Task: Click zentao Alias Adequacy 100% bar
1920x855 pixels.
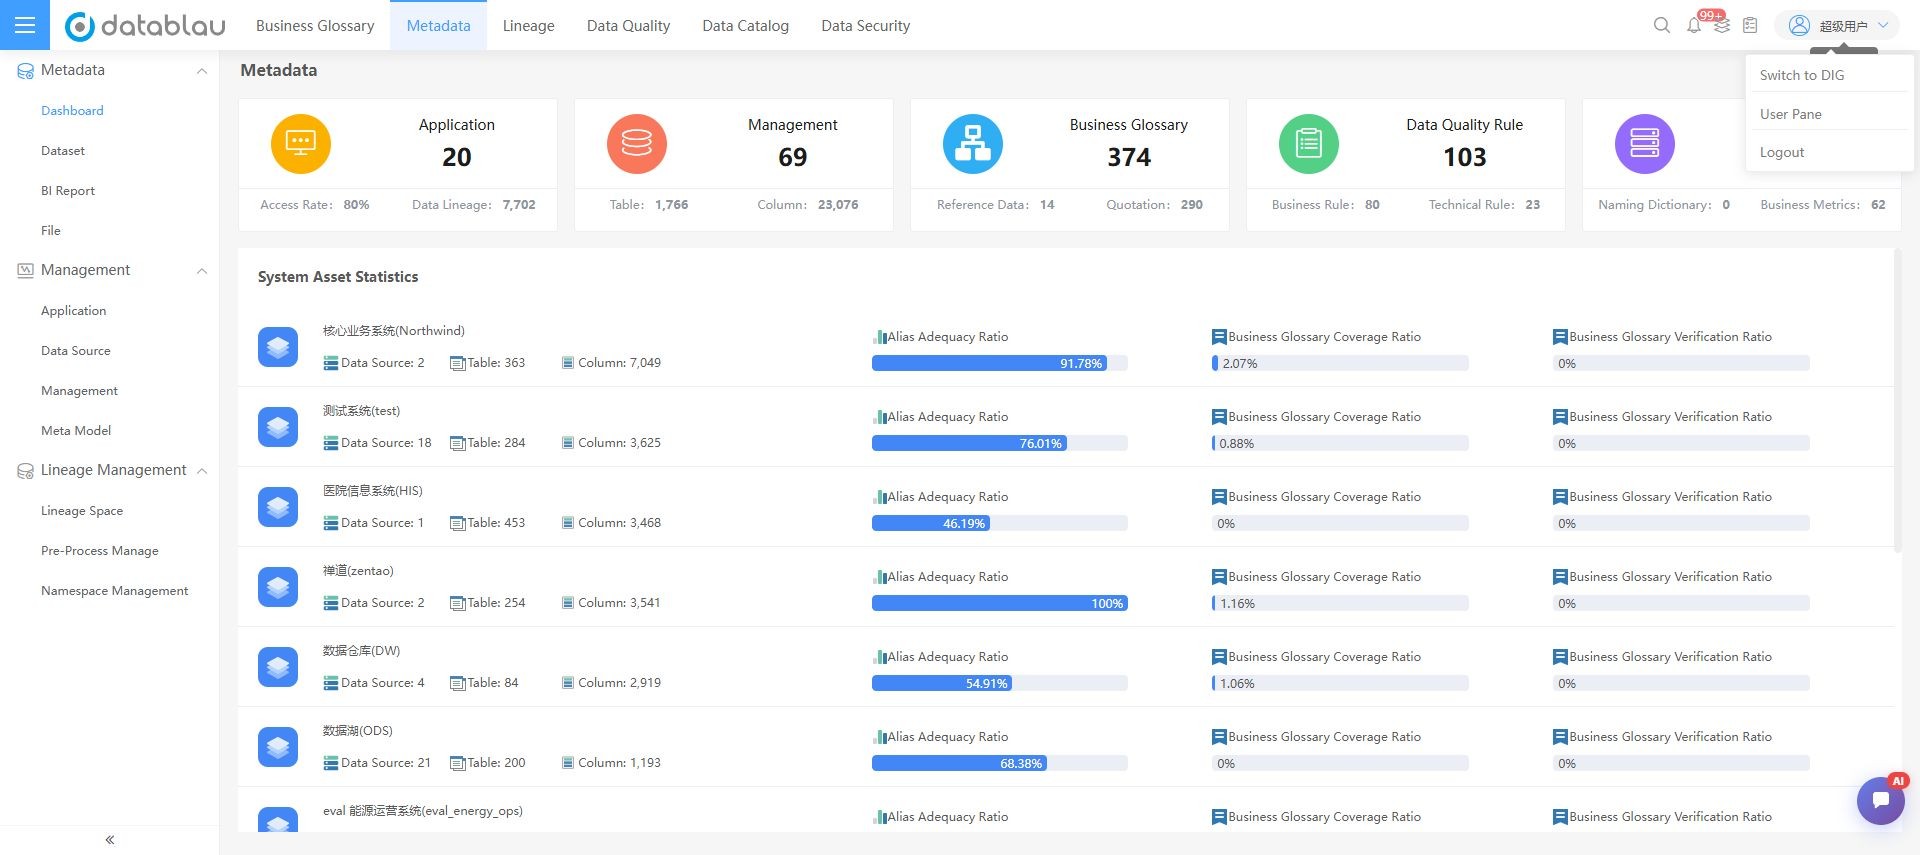Action: coord(1000,603)
